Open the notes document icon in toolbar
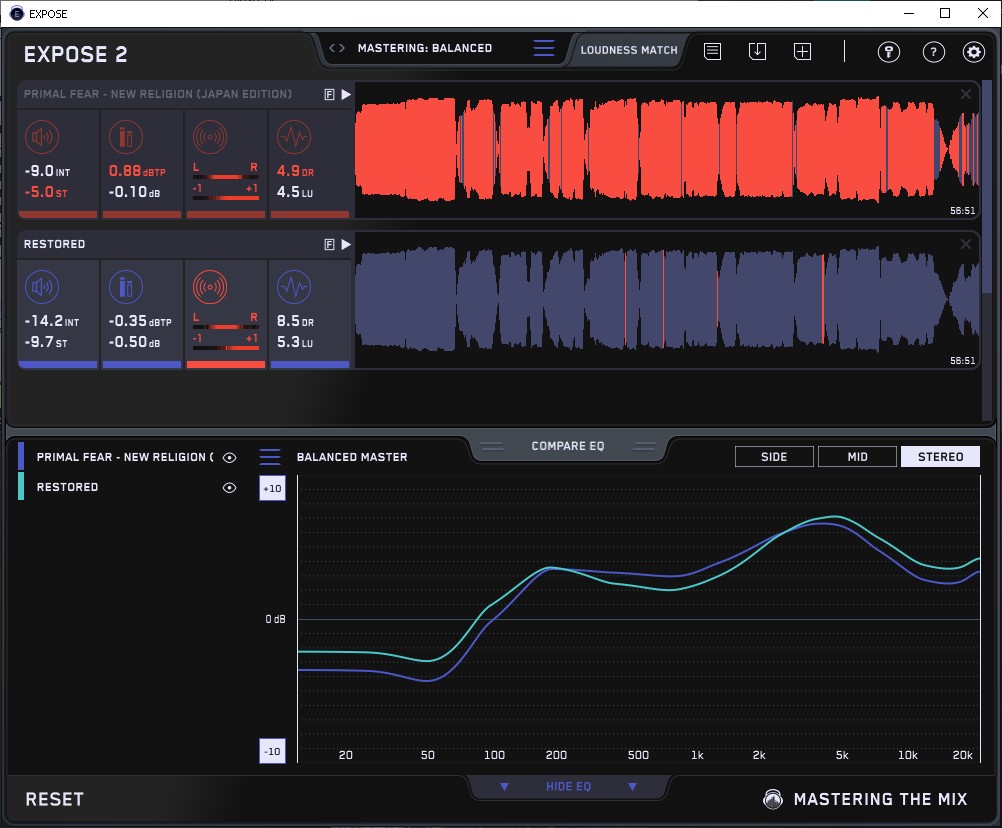1002x828 pixels. [x=712, y=52]
